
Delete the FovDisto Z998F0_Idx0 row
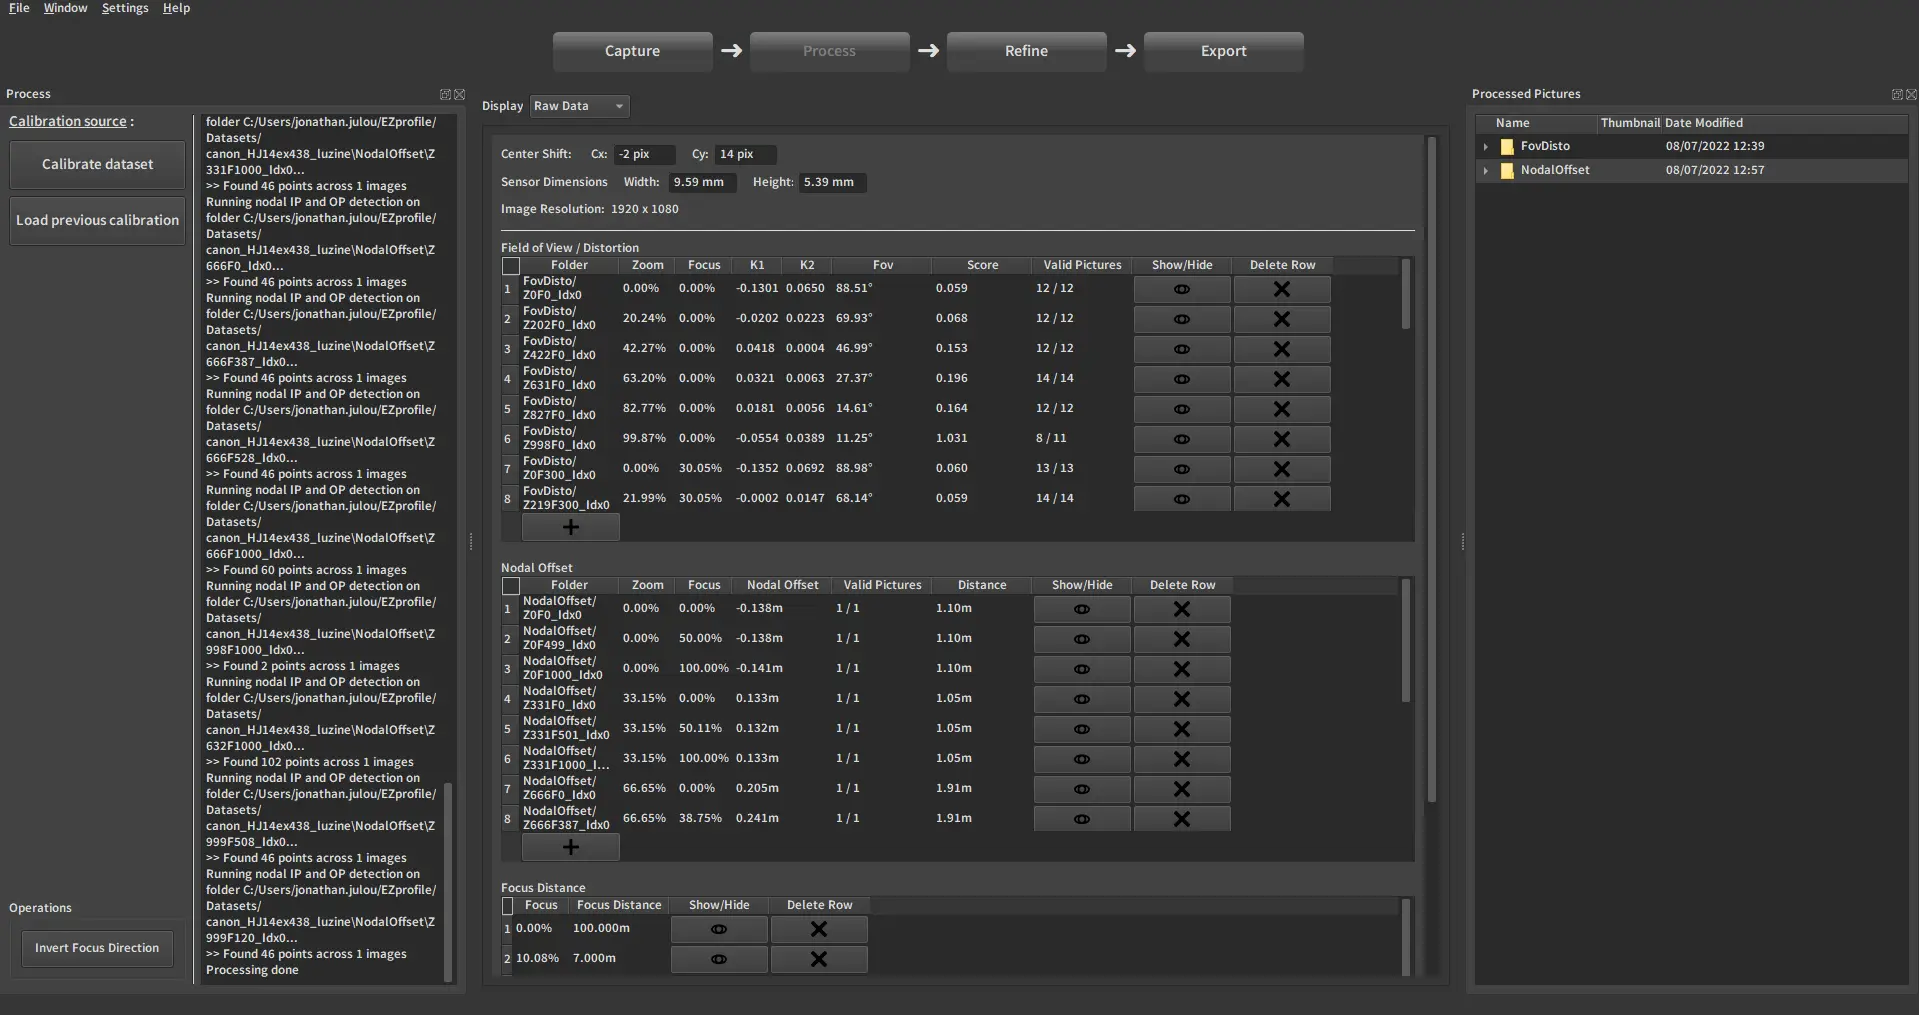1281,439
